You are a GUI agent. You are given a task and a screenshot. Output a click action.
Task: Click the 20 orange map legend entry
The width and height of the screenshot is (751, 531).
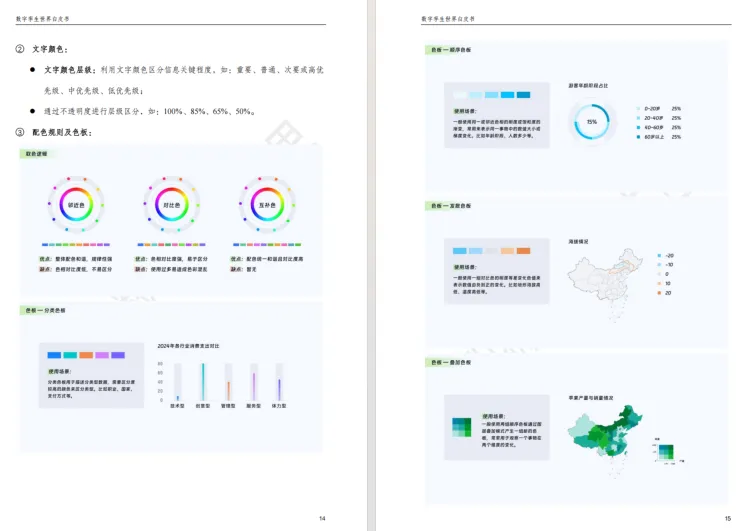click(x=665, y=293)
